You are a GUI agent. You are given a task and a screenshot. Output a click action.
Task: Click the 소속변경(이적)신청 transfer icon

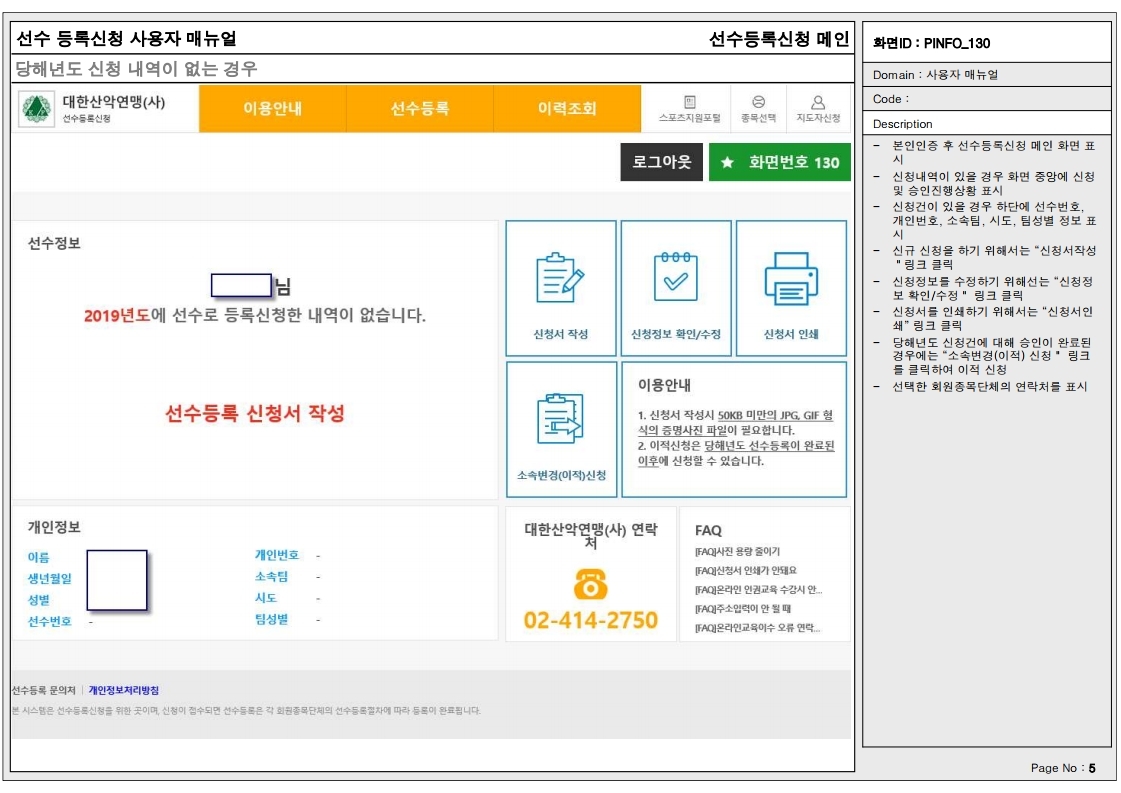coord(560,418)
